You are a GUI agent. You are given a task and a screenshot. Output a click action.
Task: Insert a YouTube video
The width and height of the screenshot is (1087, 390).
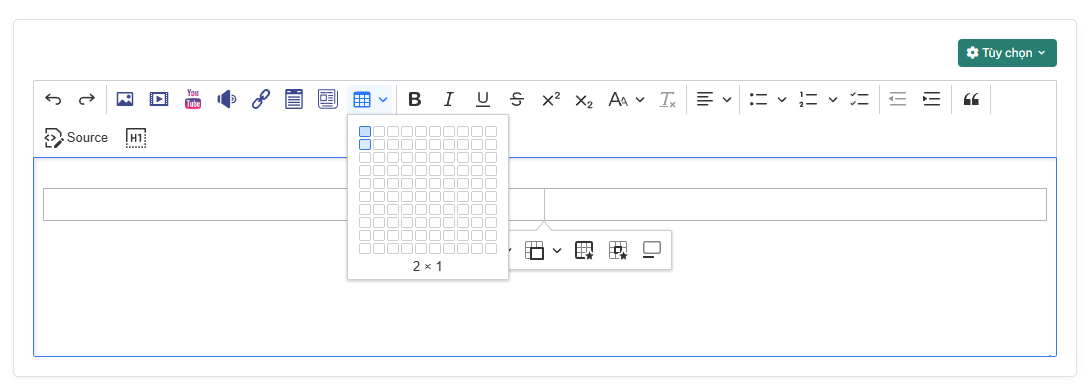193,99
